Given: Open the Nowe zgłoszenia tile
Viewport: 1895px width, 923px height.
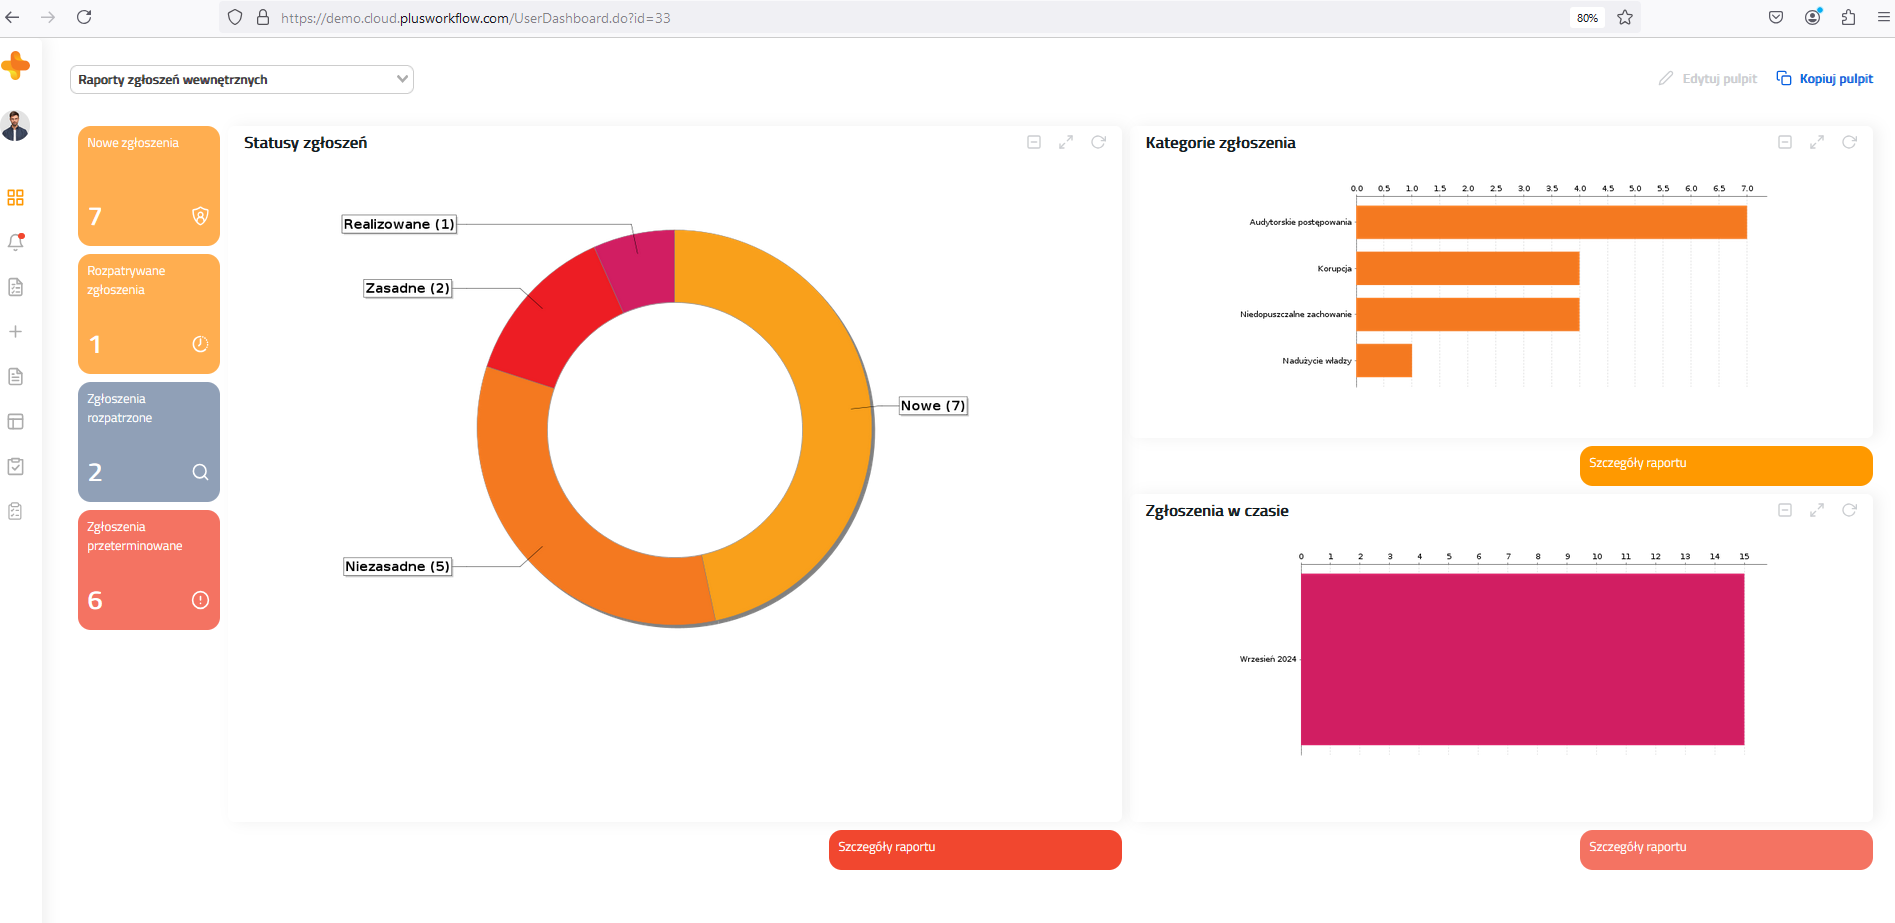Looking at the screenshot, I should [149, 186].
